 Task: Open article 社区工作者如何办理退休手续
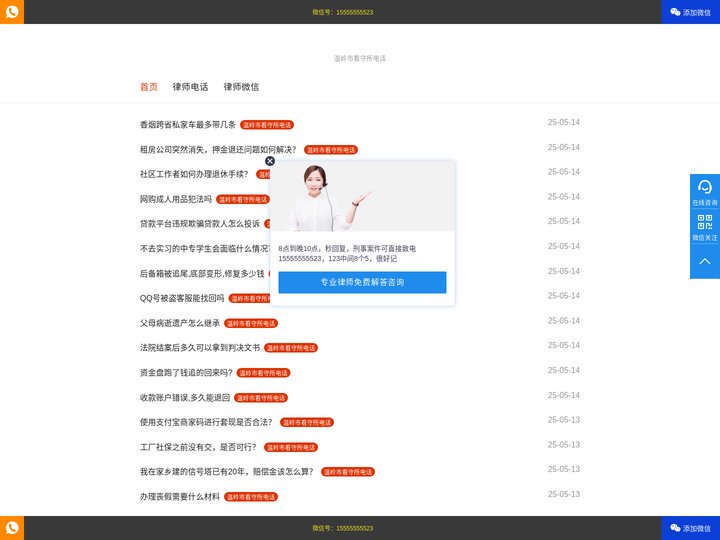(x=194, y=174)
